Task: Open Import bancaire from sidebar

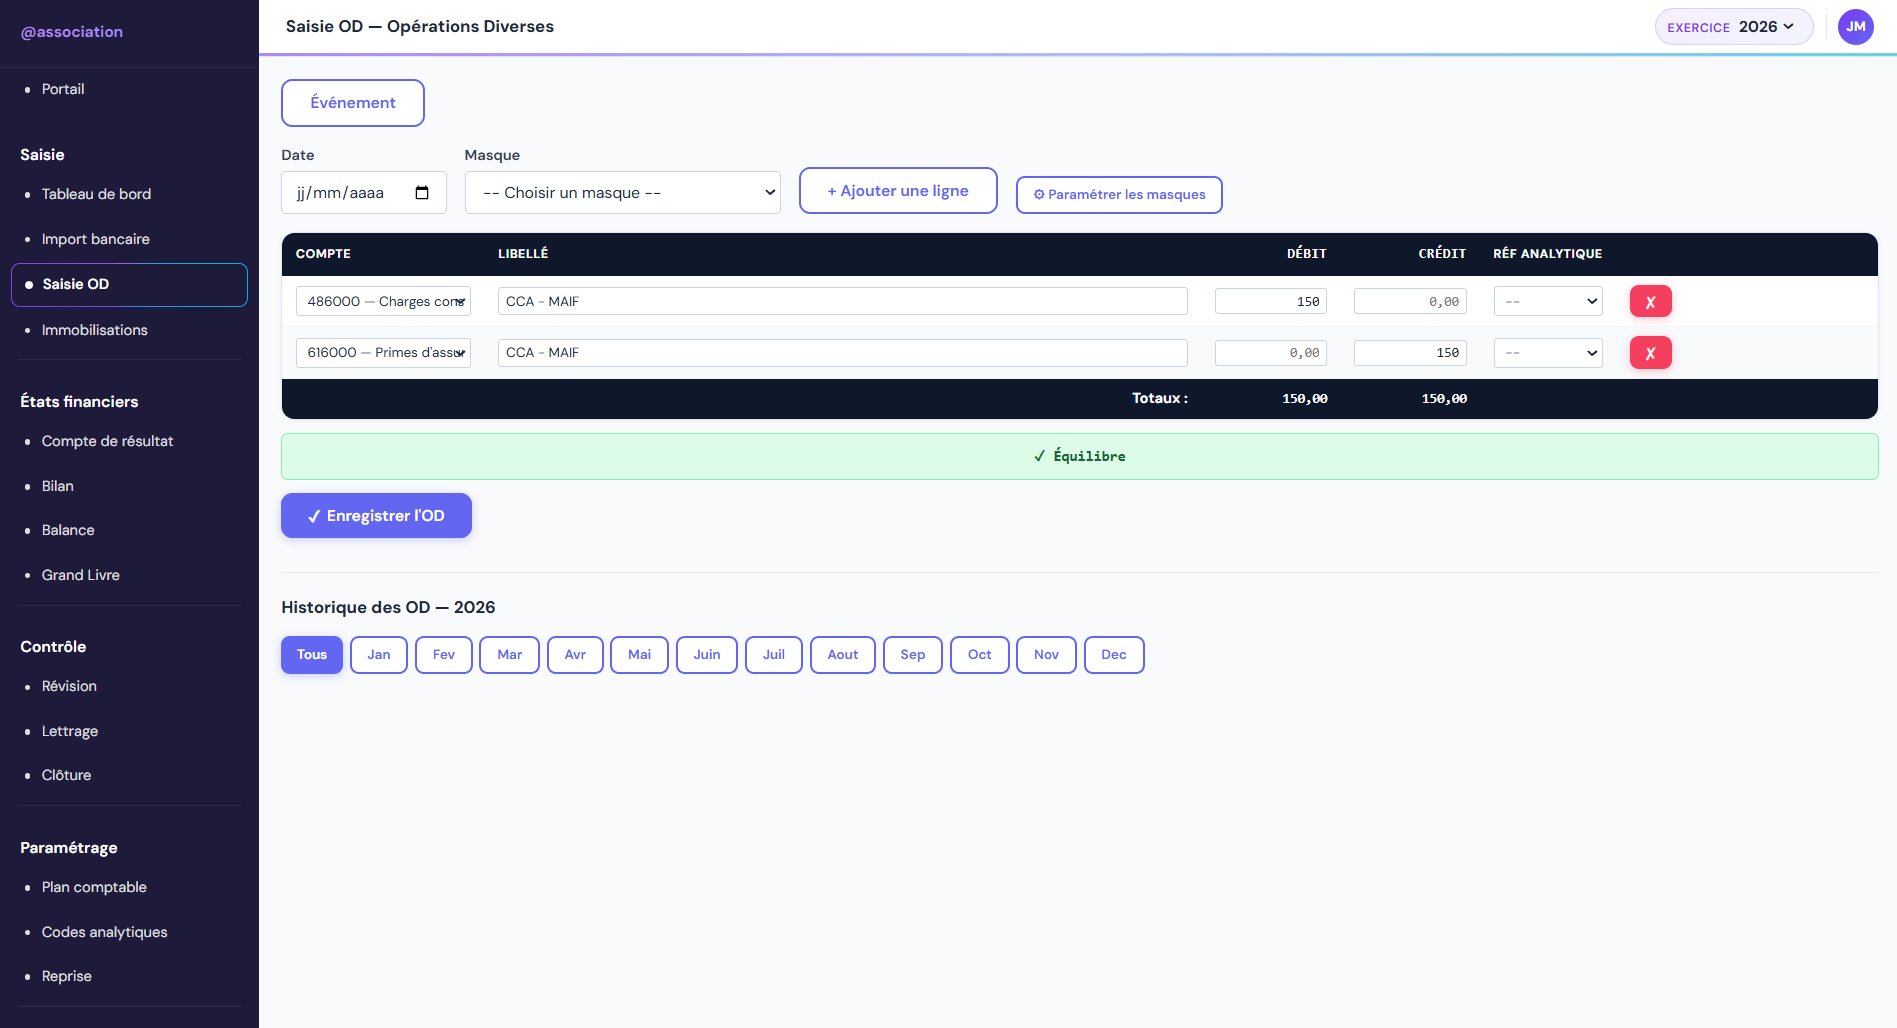Action: click(95, 239)
